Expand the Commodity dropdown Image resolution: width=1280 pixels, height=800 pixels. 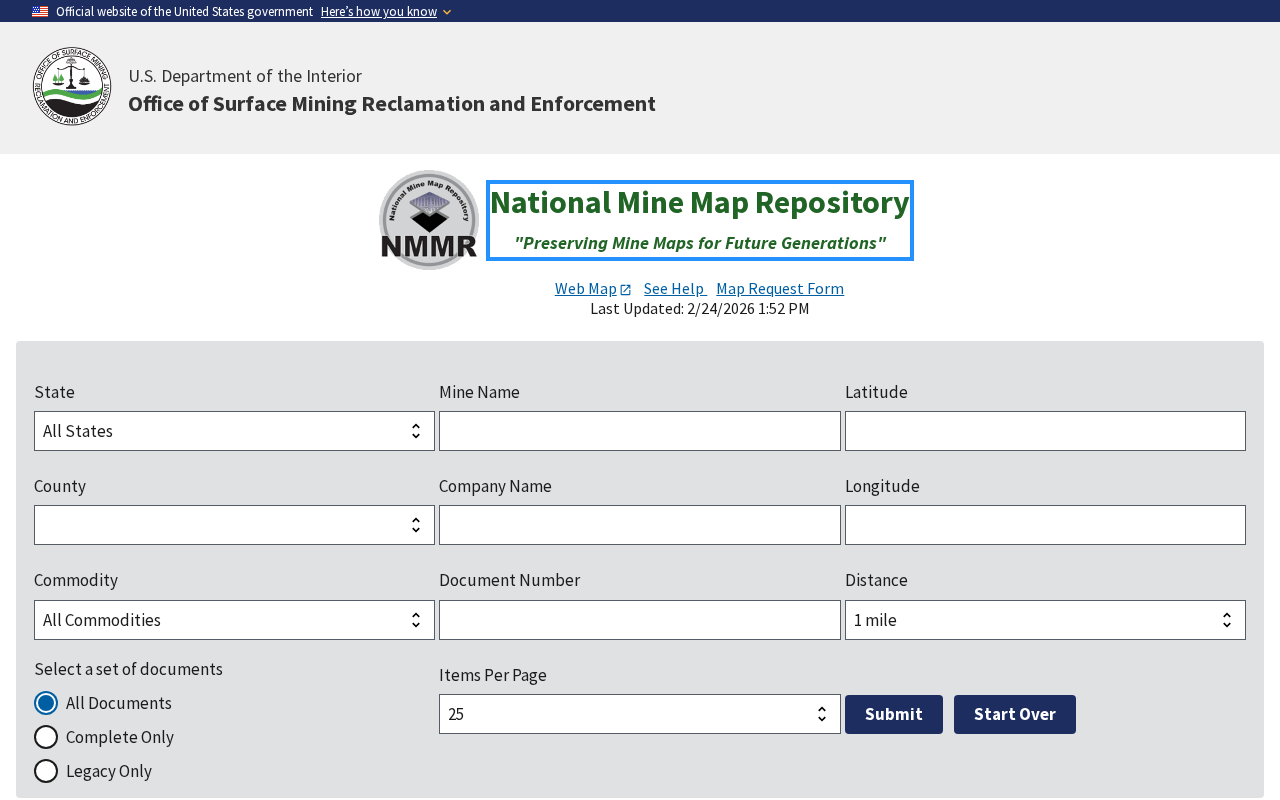[x=234, y=620]
